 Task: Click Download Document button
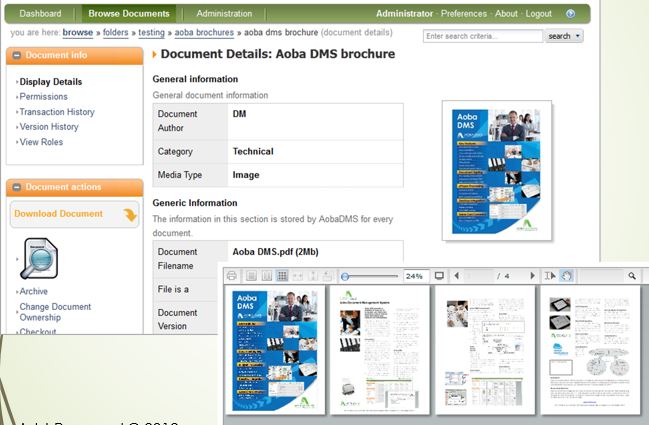pyautogui.click(x=75, y=214)
